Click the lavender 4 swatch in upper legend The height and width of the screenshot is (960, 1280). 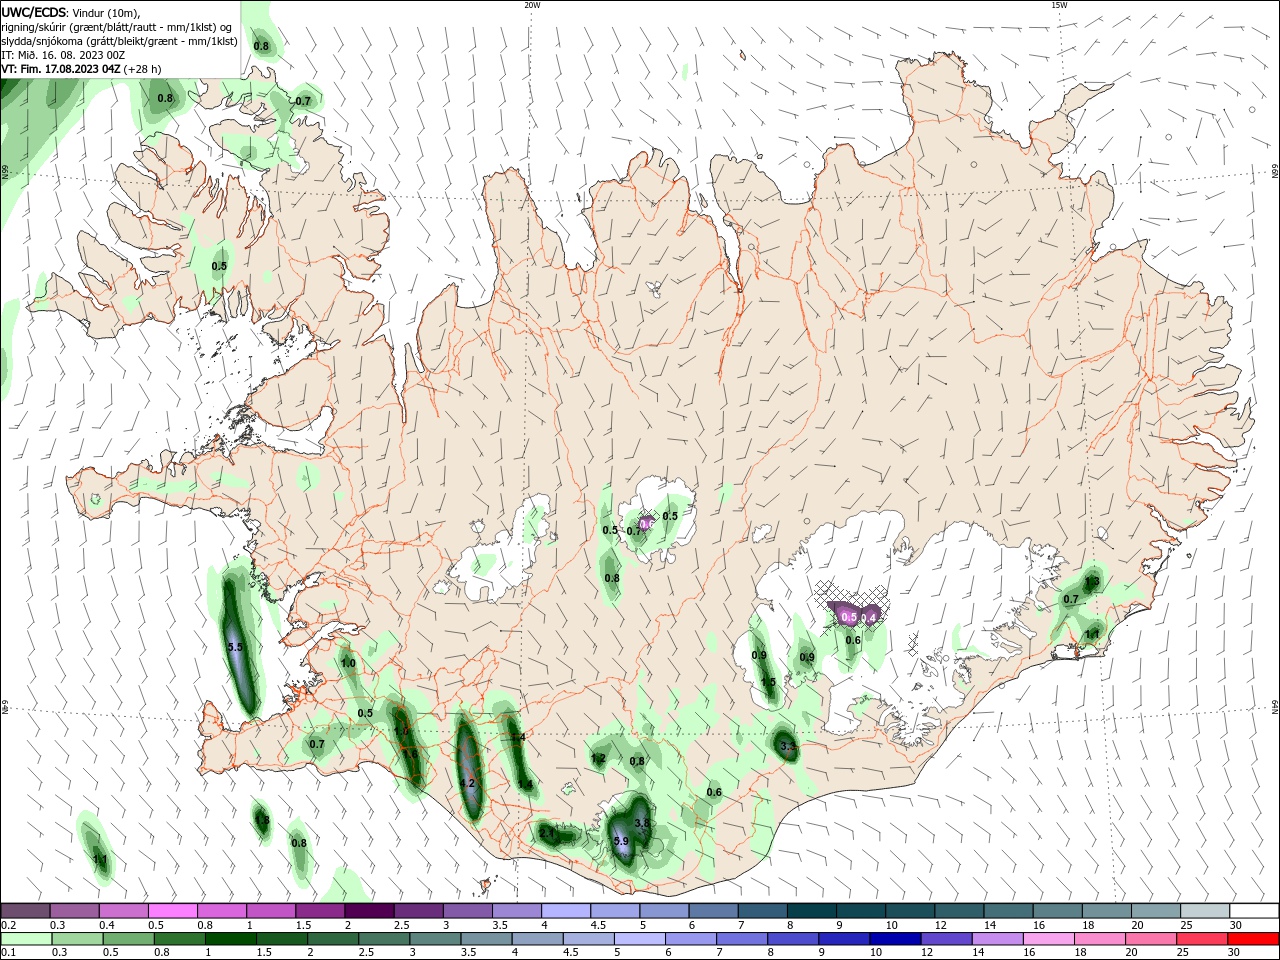coord(566,911)
